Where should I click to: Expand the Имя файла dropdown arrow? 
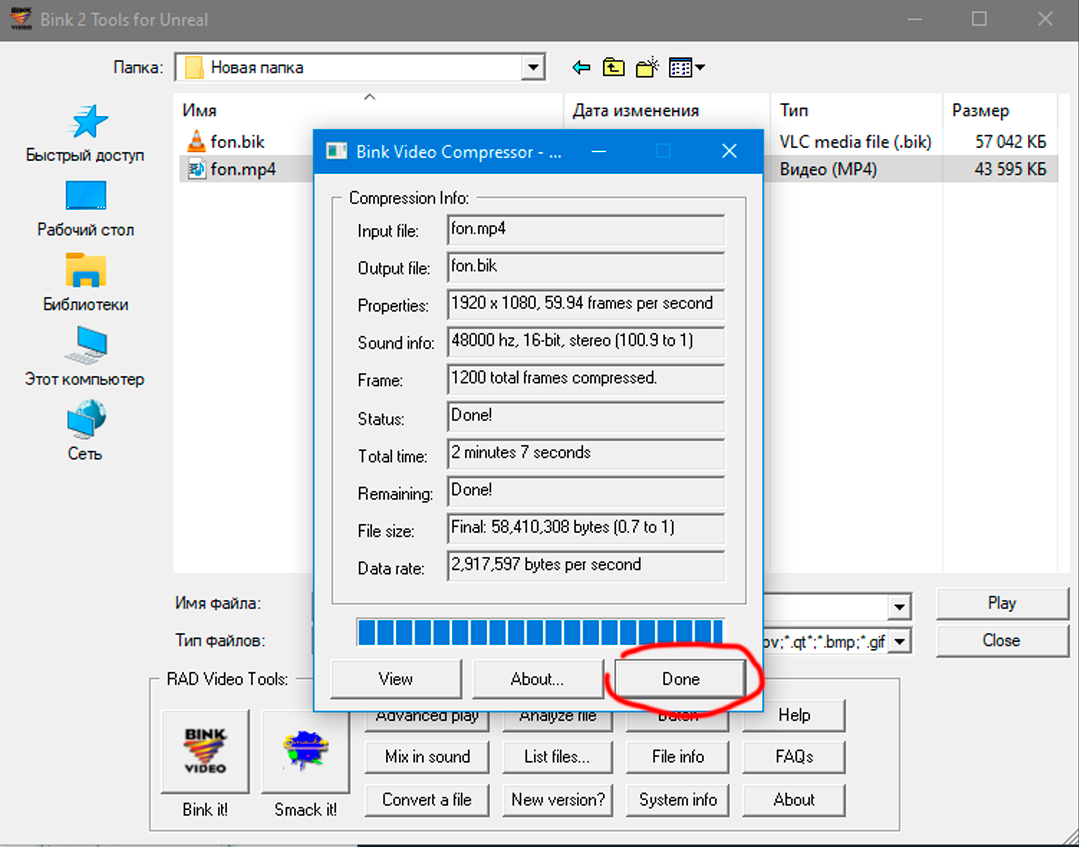[x=899, y=607]
